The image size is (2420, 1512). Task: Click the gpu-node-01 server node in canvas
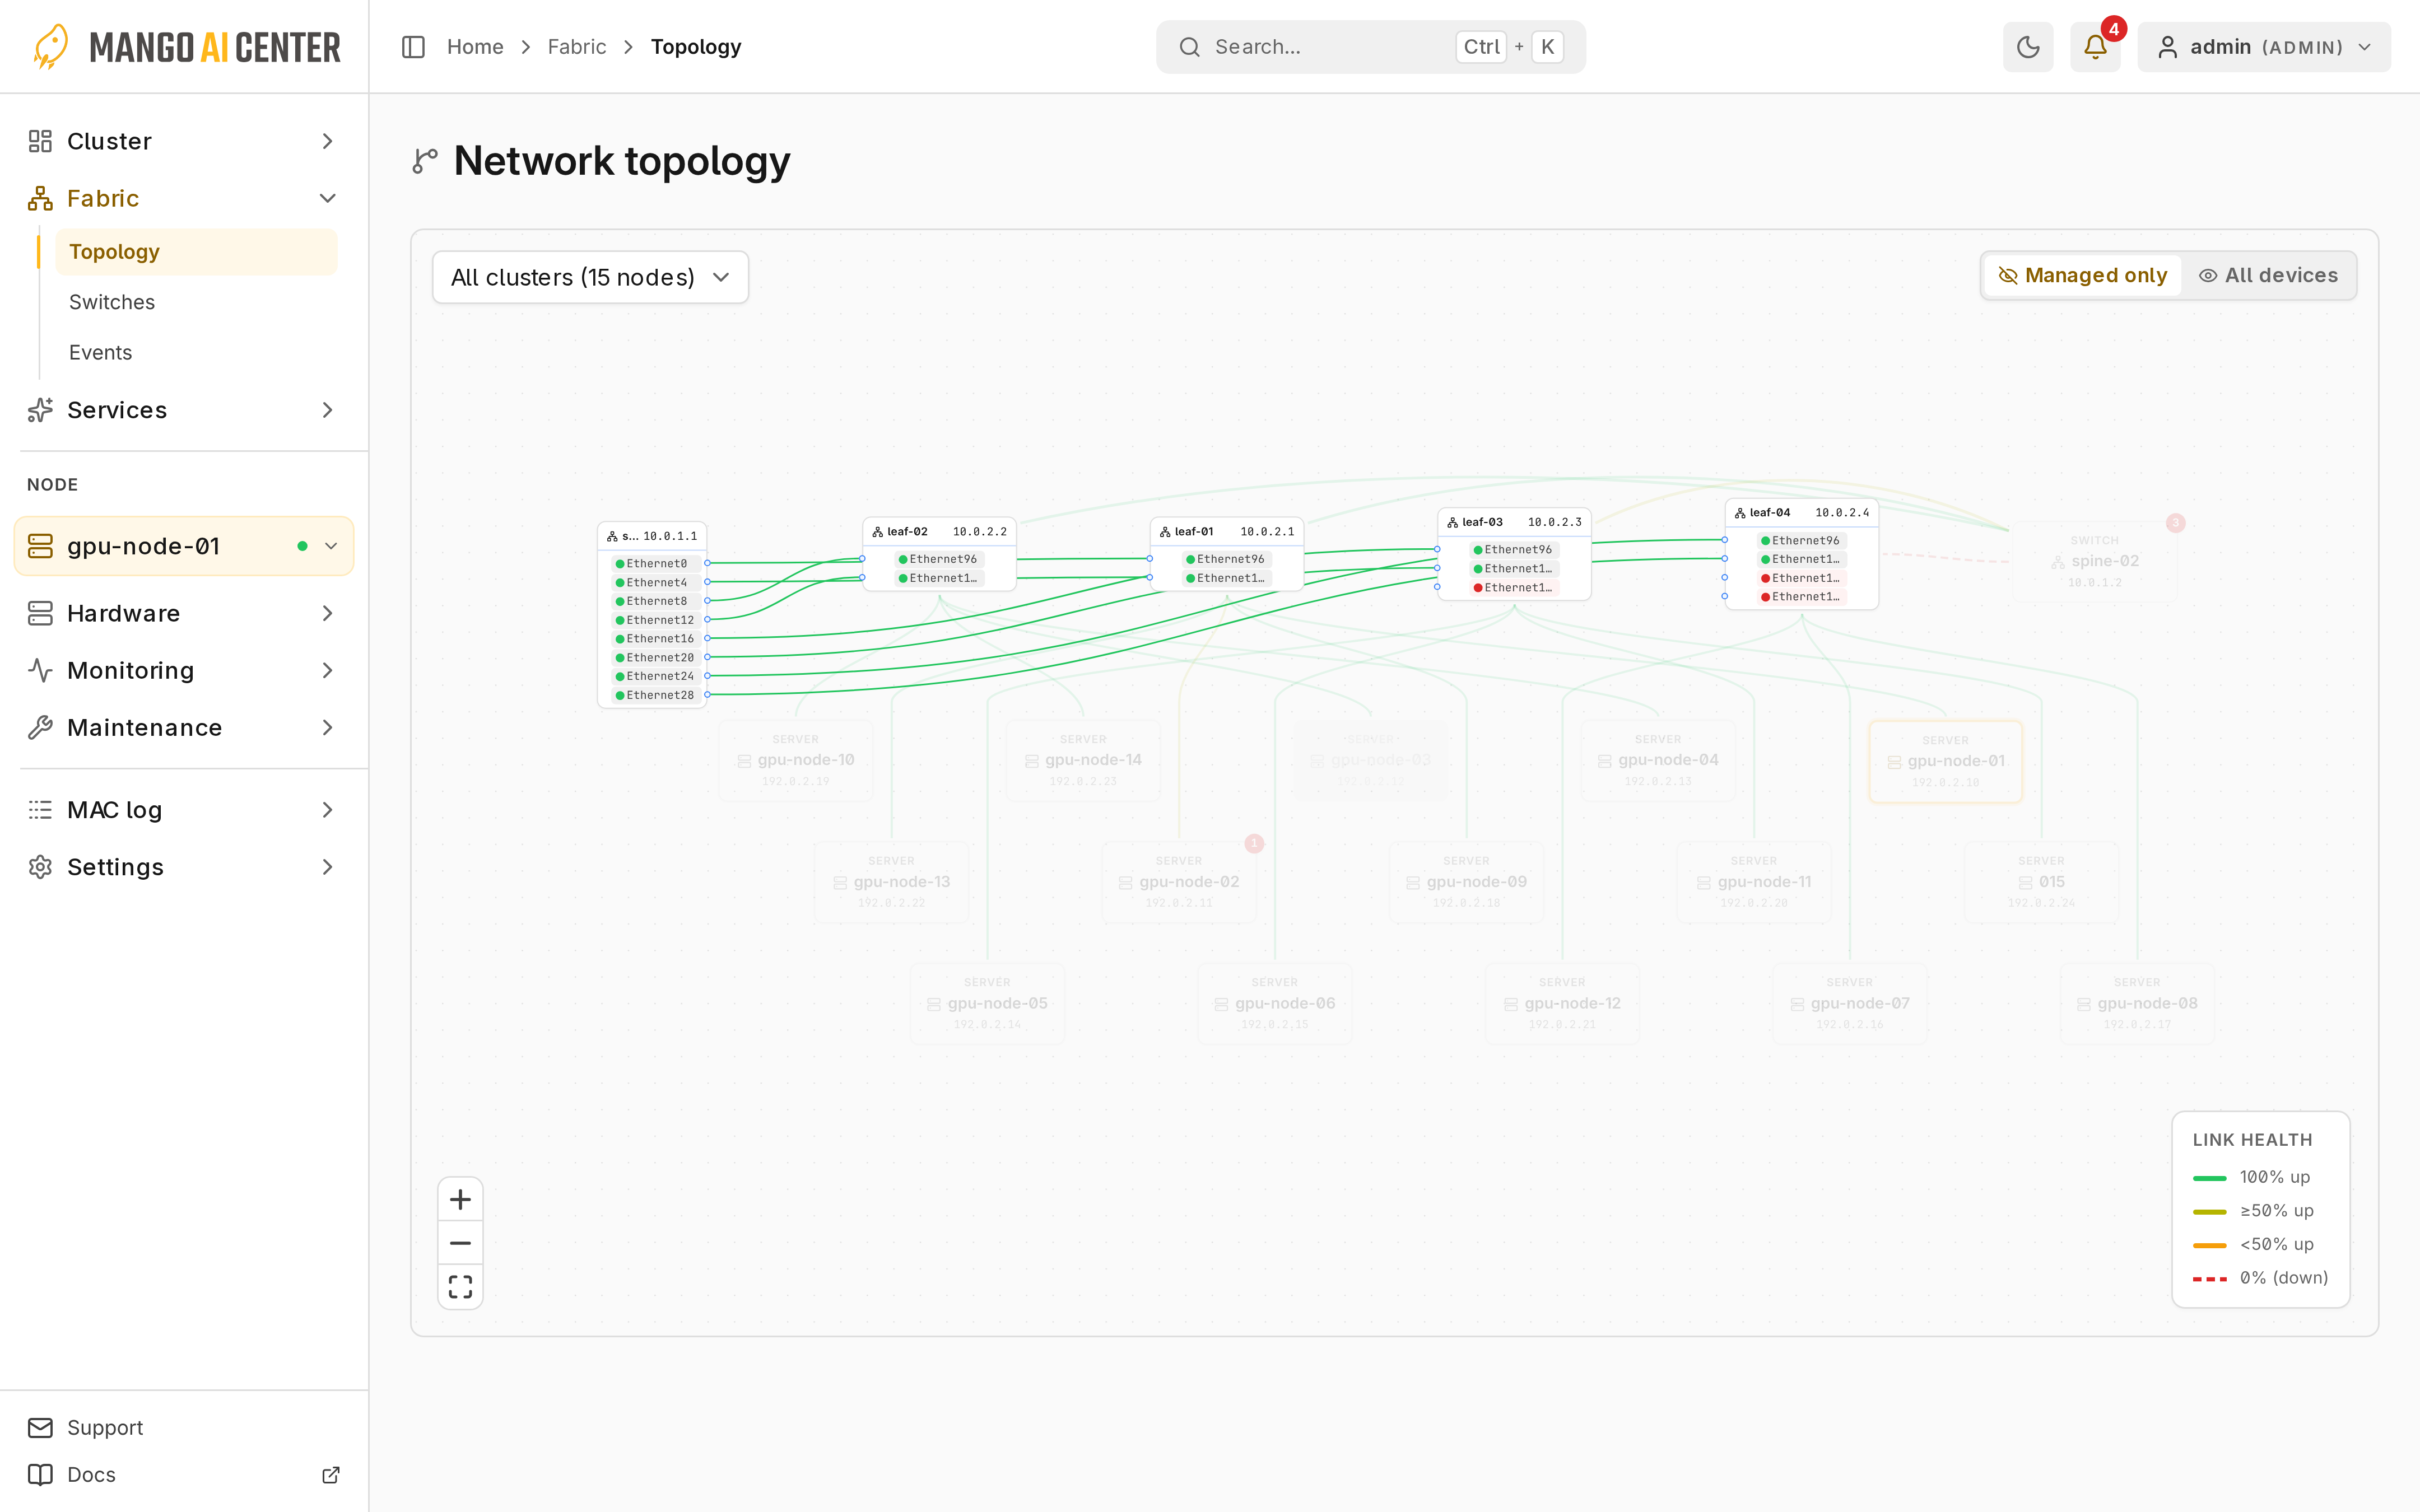pyautogui.click(x=1945, y=761)
